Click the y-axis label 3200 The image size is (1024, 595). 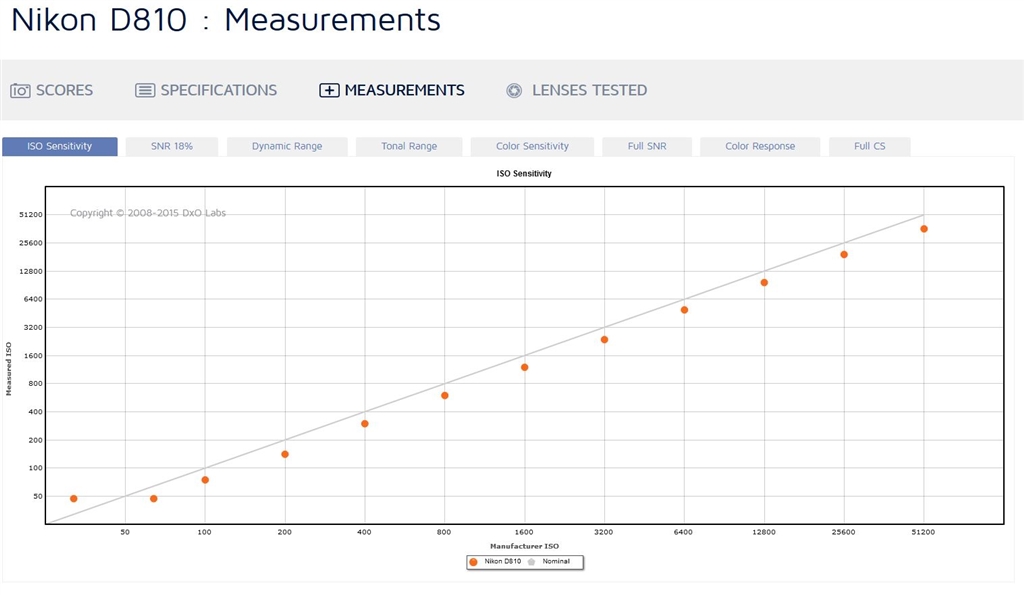(33, 328)
